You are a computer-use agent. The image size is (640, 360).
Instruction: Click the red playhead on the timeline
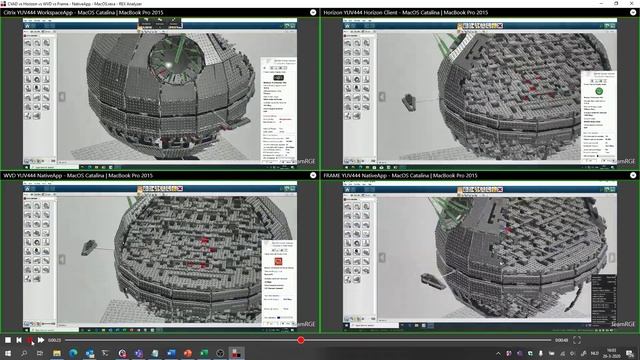tap(301, 340)
